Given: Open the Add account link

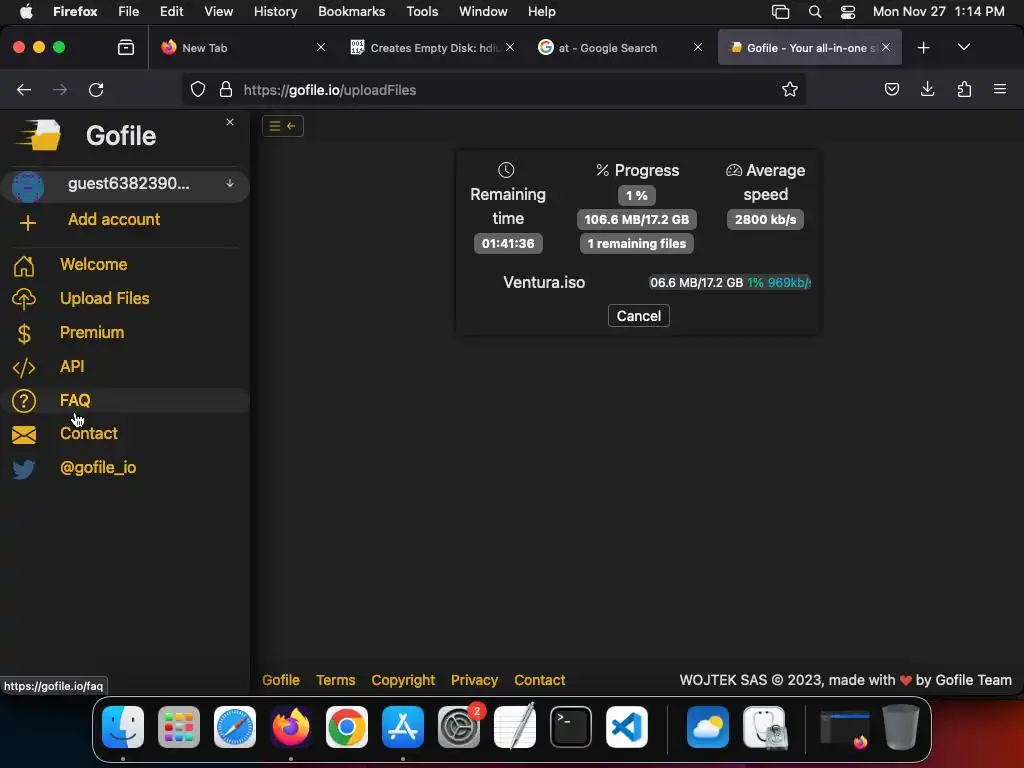Looking at the screenshot, I should tap(114, 219).
